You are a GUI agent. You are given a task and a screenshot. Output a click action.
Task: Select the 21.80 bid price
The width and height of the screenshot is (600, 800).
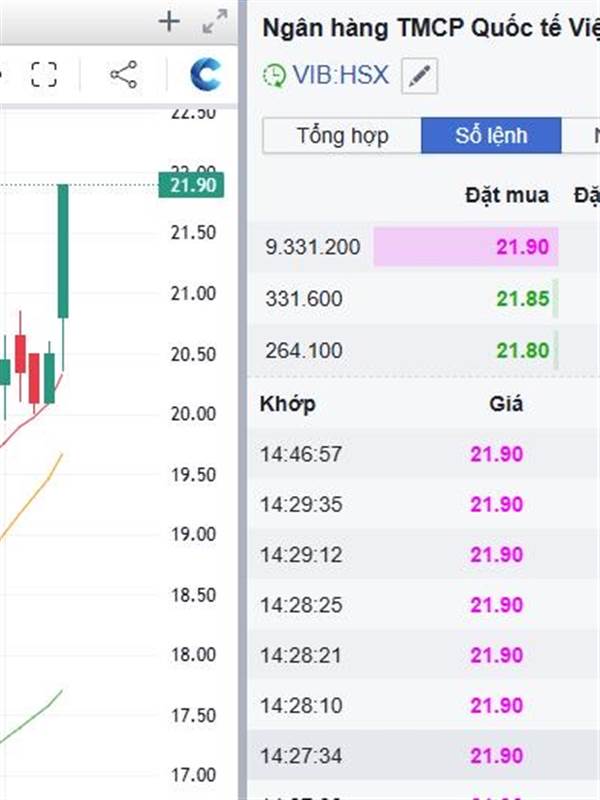pyautogui.click(x=522, y=351)
